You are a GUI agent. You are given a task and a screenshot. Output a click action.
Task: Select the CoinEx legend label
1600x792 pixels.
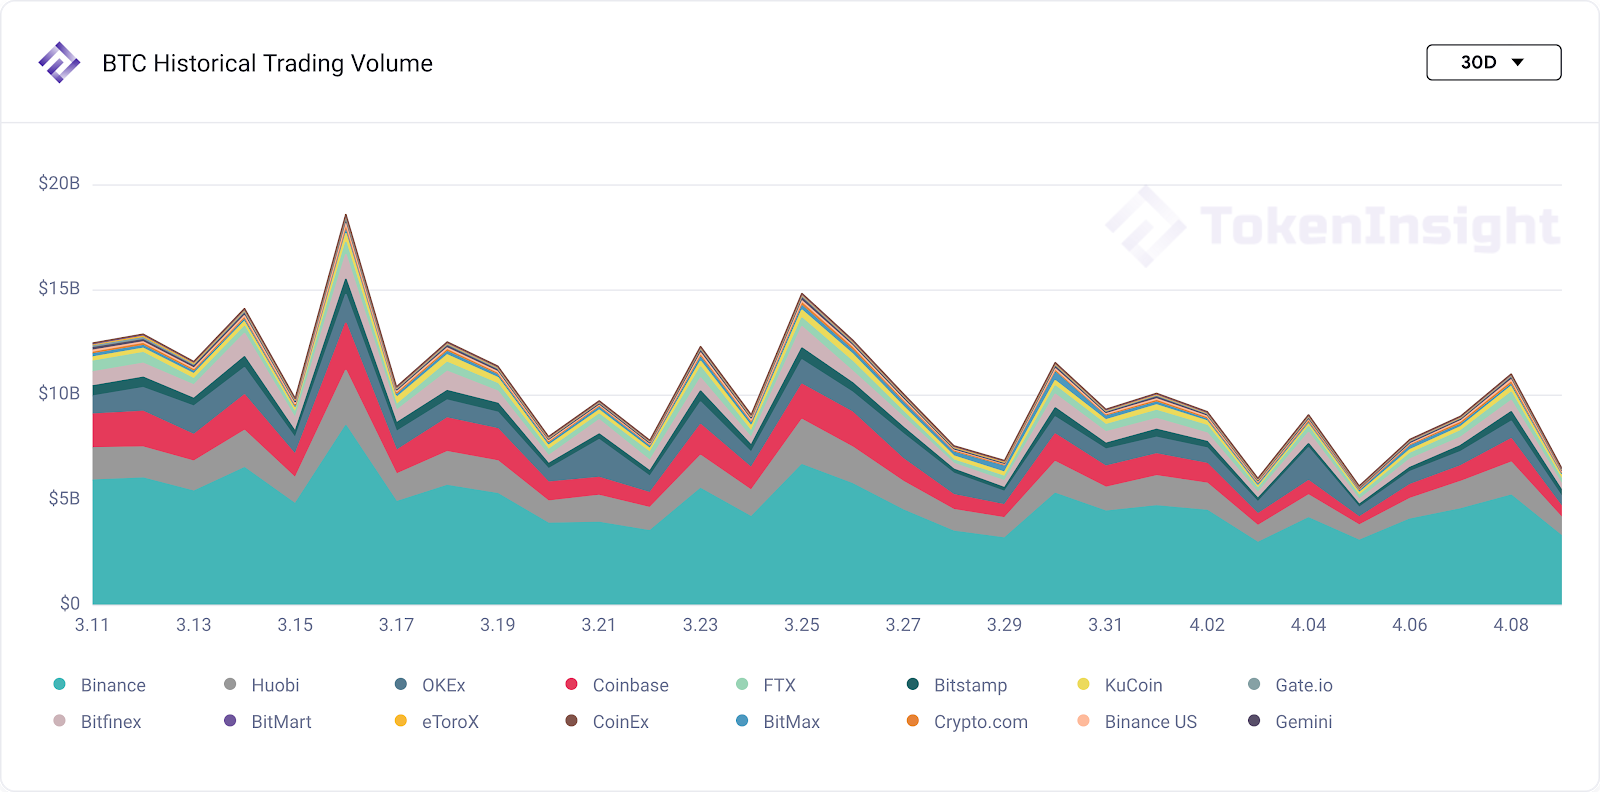(621, 722)
